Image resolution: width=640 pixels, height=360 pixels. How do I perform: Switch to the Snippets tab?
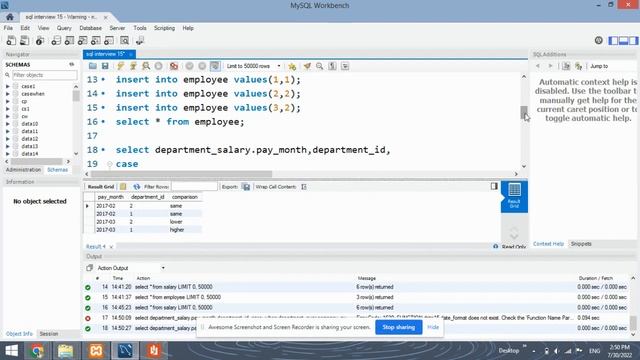[581, 244]
